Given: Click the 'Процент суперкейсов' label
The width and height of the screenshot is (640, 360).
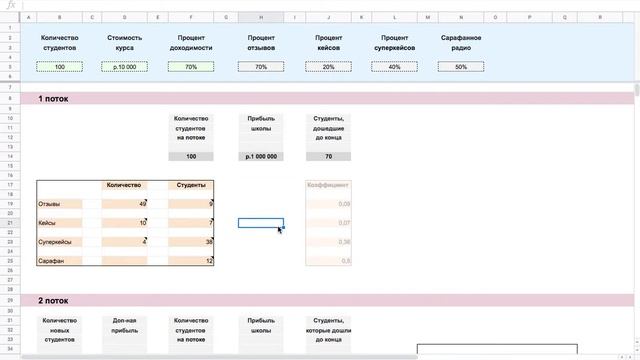Looking at the screenshot, I should (x=394, y=42).
